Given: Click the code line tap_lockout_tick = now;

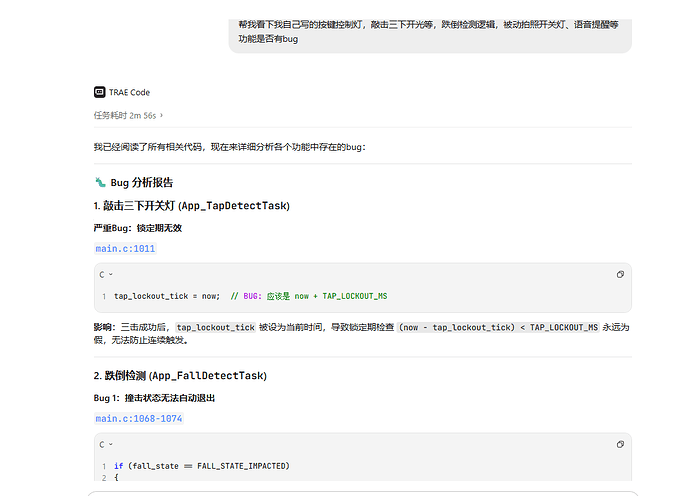Looking at the screenshot, I should tap(167, 296).
